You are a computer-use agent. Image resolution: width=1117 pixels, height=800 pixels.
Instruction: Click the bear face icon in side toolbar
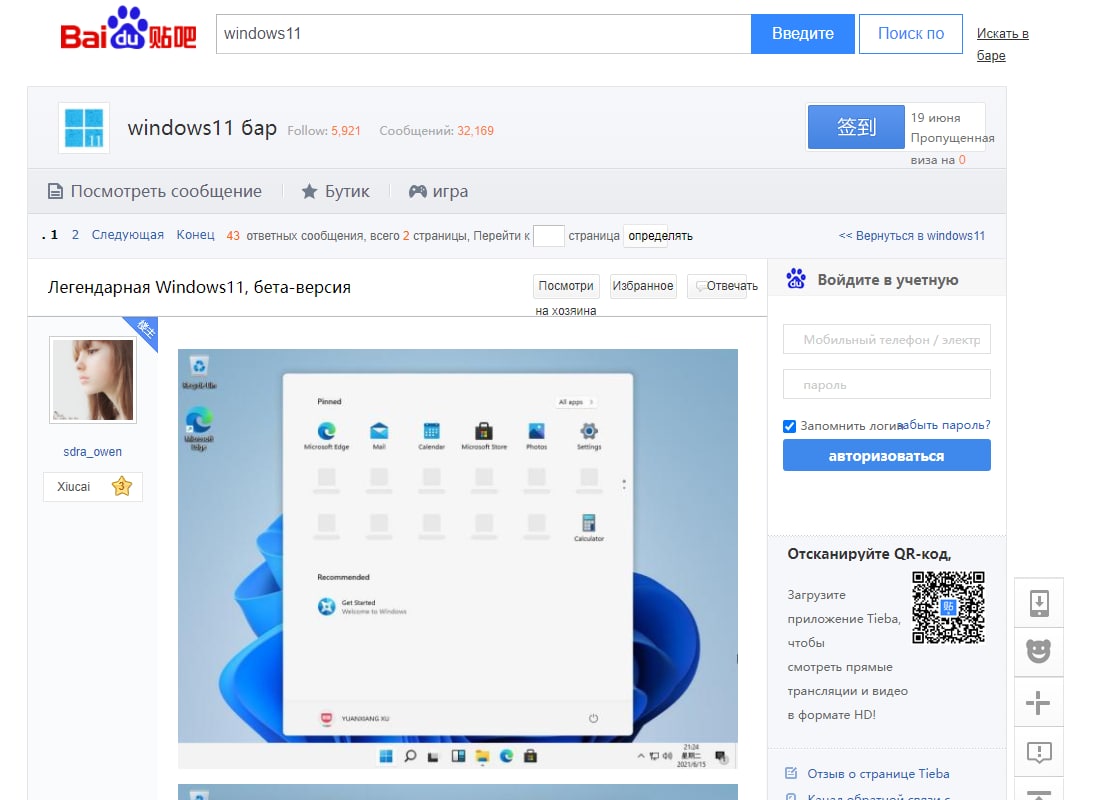click(x=1039, y=651)
